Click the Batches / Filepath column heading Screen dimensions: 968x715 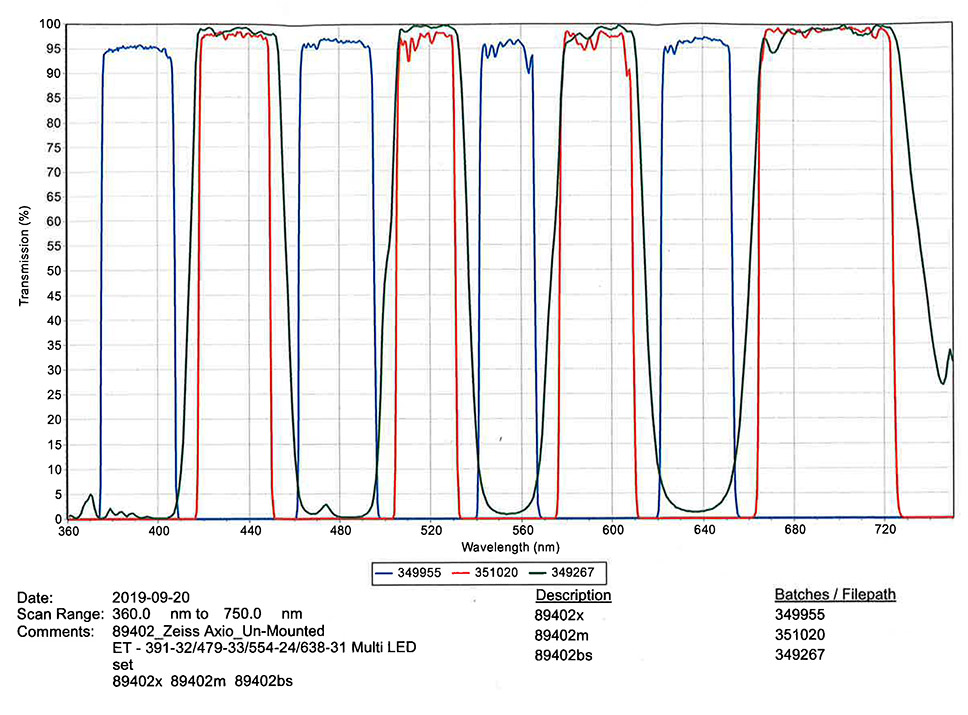pyautogui.click(x=835, y=595)
